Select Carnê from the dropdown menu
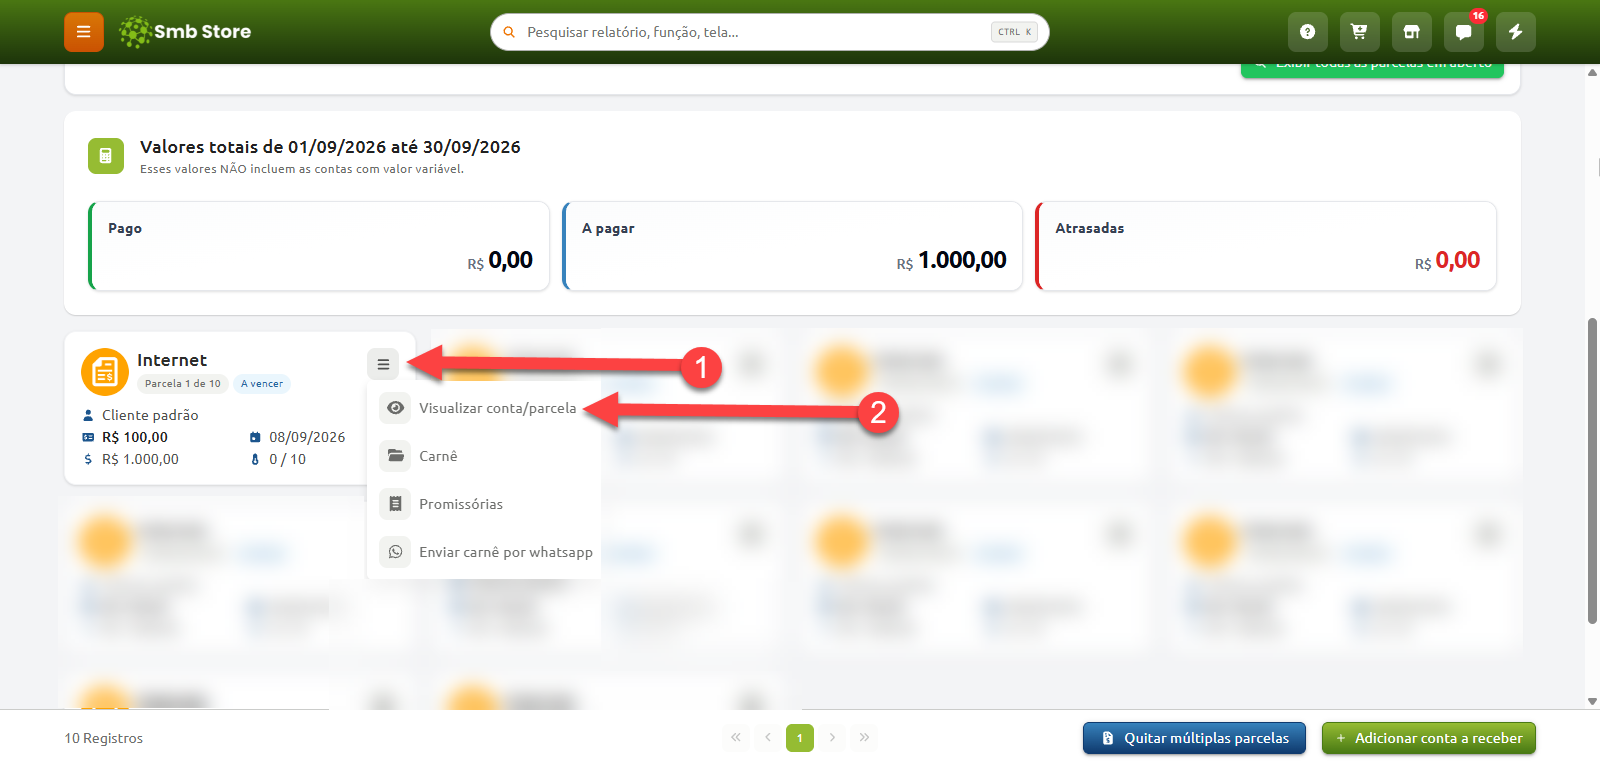1600x765 pixels. (x=438, y=456)
